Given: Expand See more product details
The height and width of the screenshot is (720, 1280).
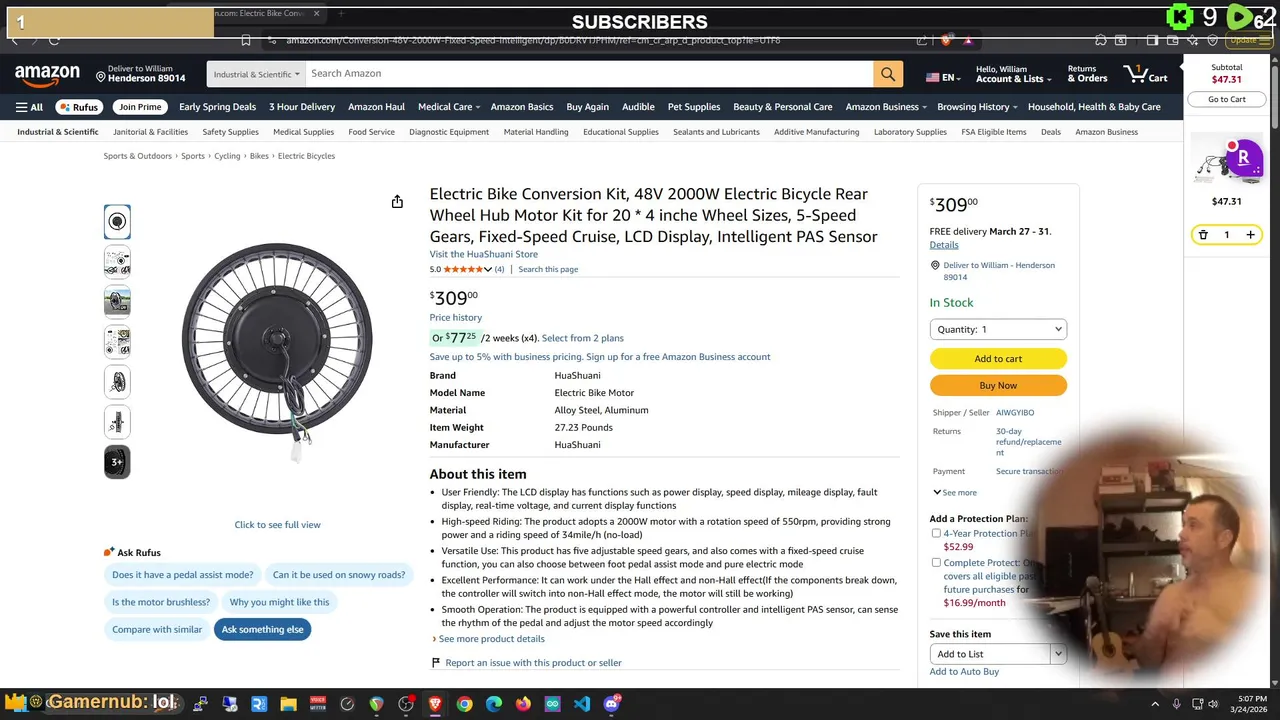Looking at the screenshot, I should [x=491, y=639].
